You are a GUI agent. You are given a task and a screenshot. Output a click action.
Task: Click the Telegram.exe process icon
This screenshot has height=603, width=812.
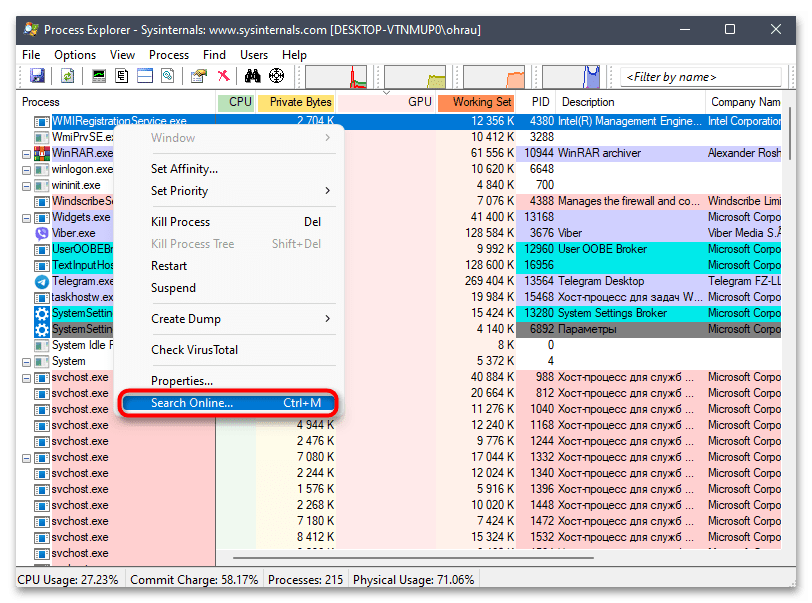(42, 281)
